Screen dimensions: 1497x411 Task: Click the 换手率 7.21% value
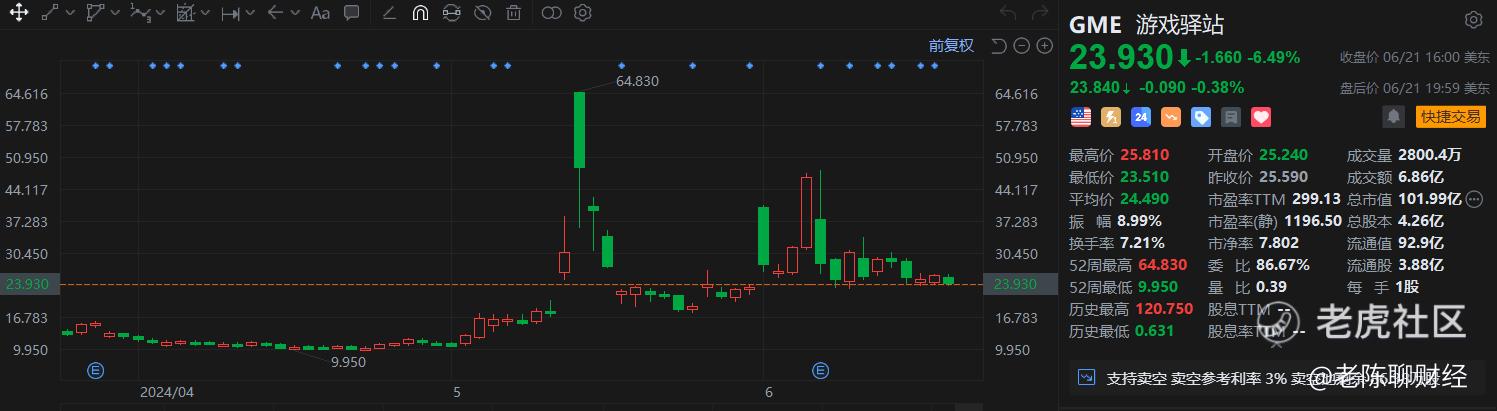[1142, 243]
